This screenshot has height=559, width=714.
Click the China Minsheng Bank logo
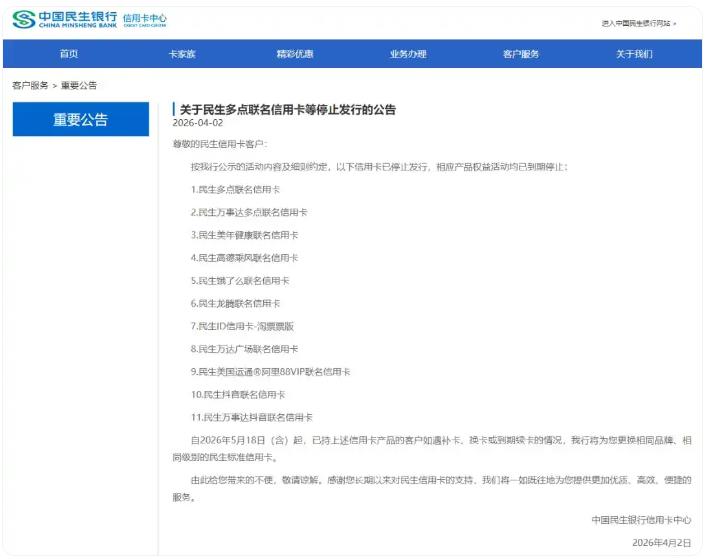click(65, 20)
